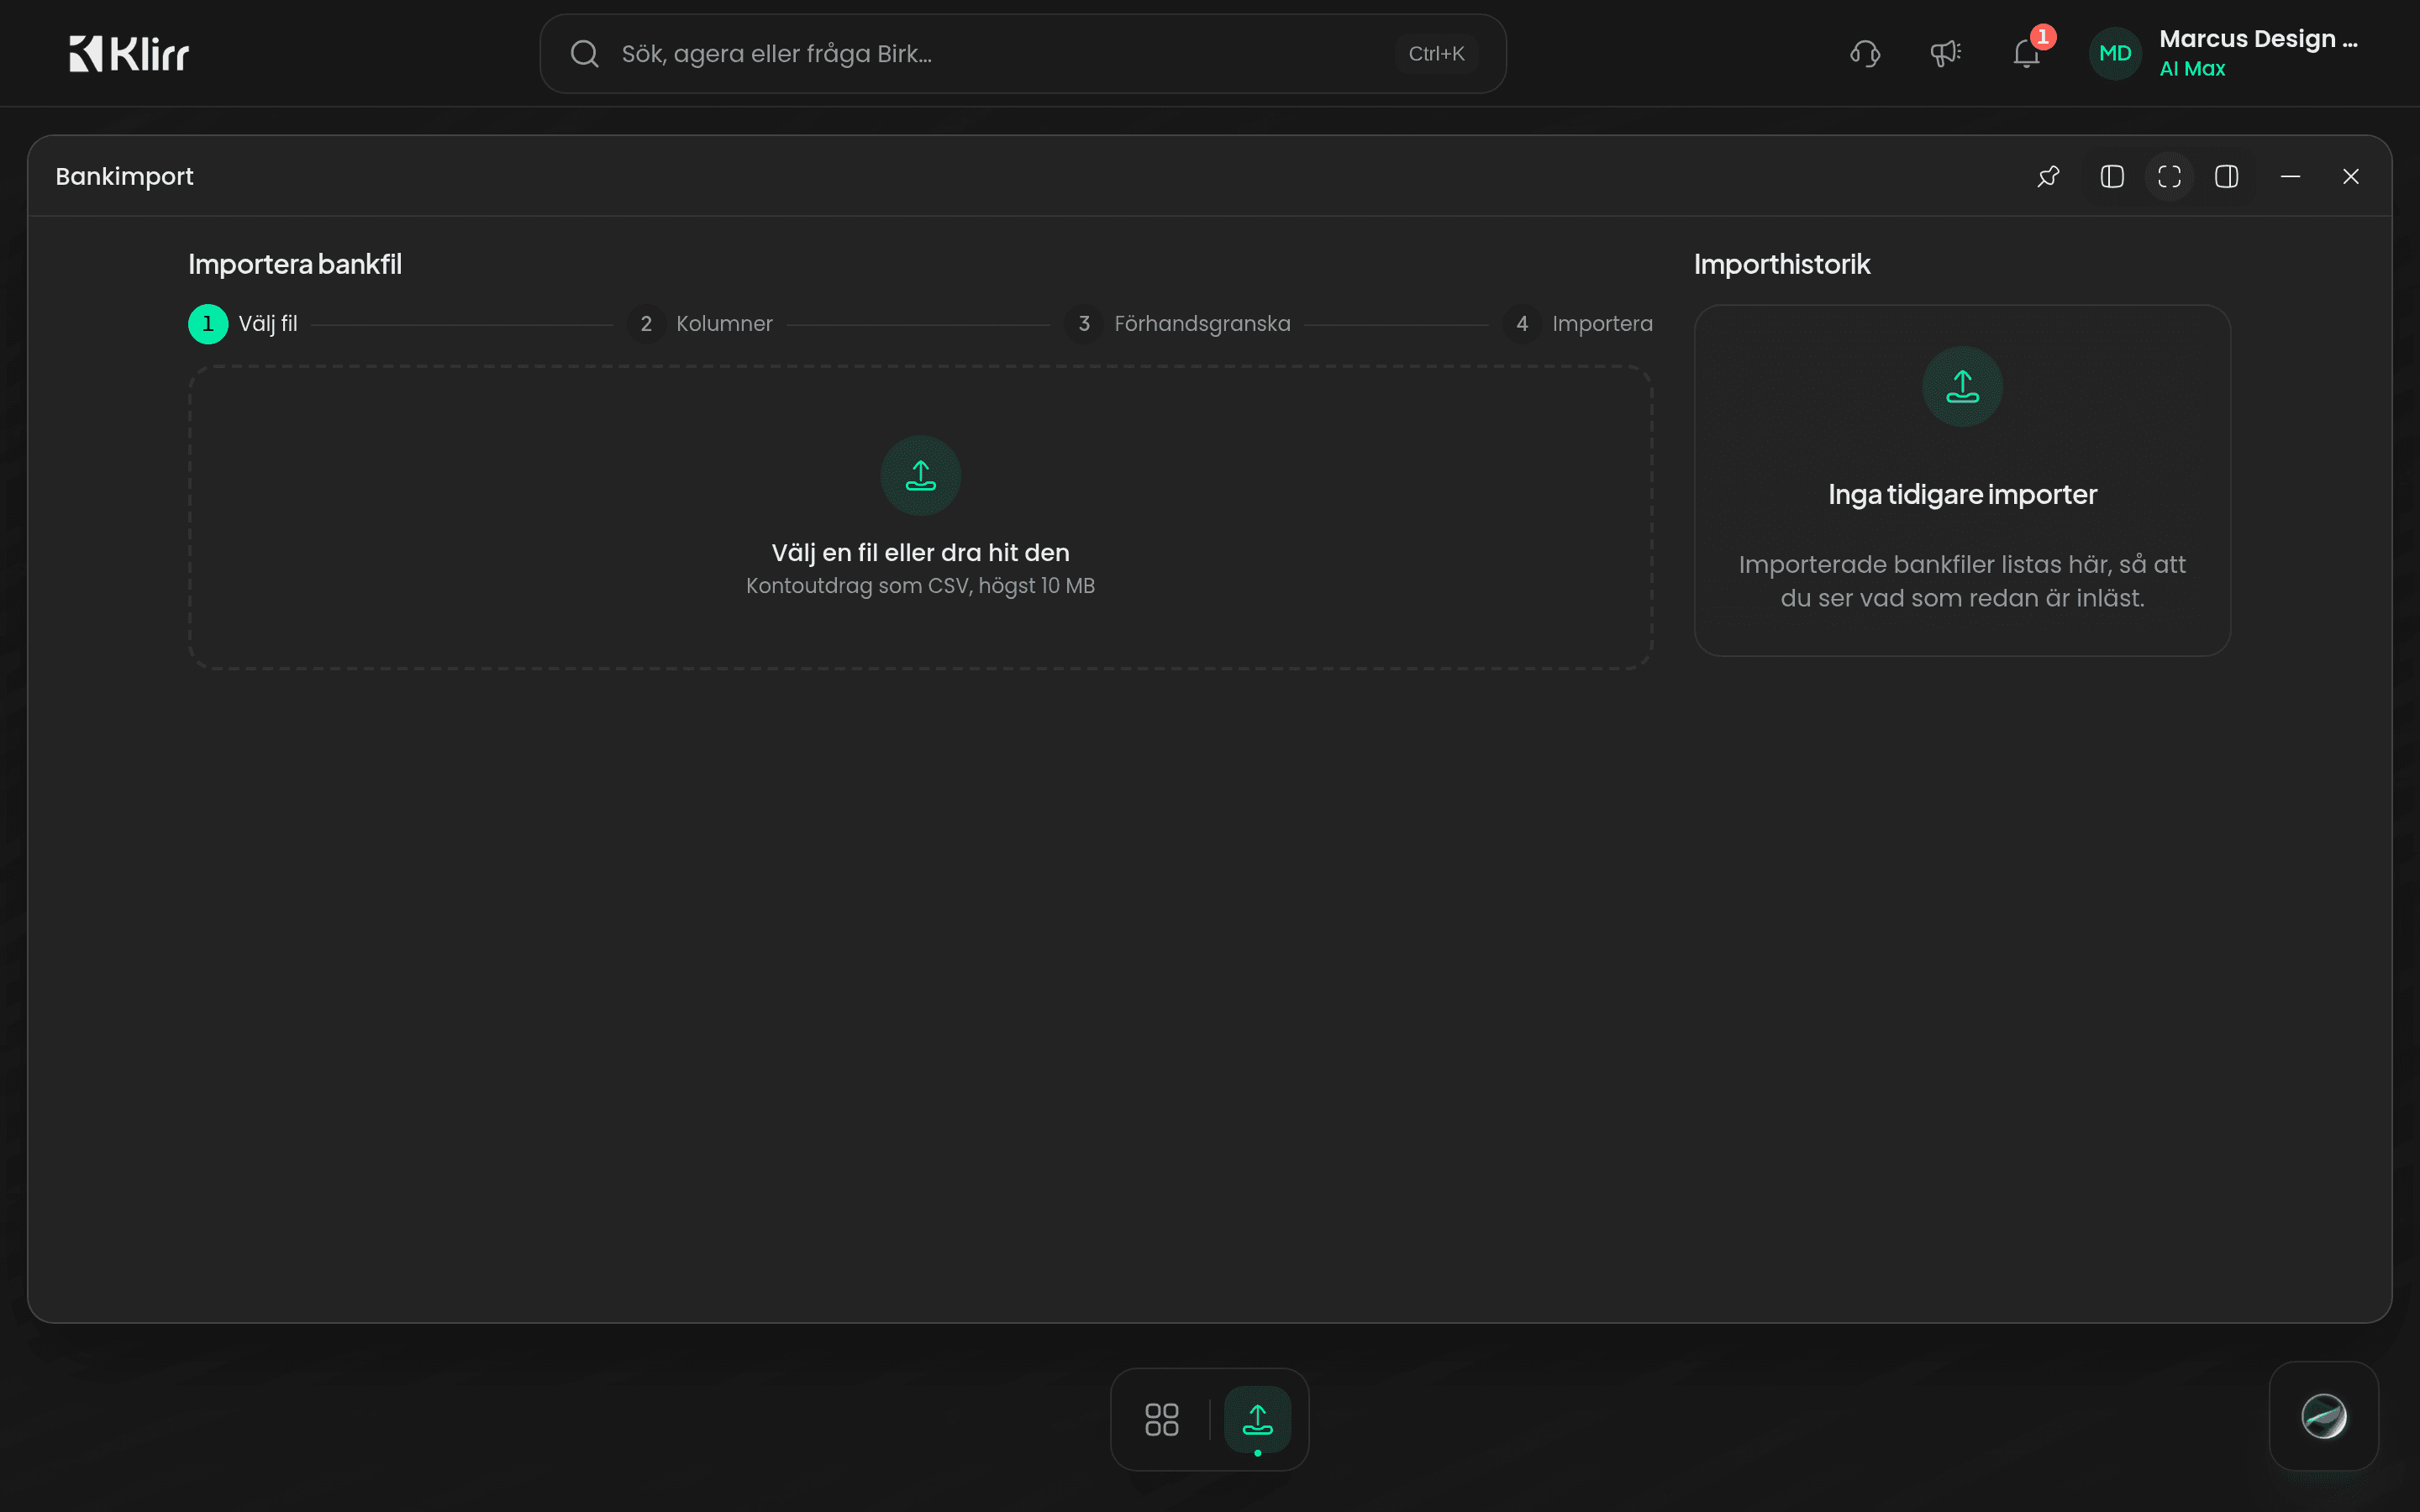The width and height of the screenshot is (2420, 1512).
Task: Dock the Bankimport window to right half
Action: [x=2227, y=177]
